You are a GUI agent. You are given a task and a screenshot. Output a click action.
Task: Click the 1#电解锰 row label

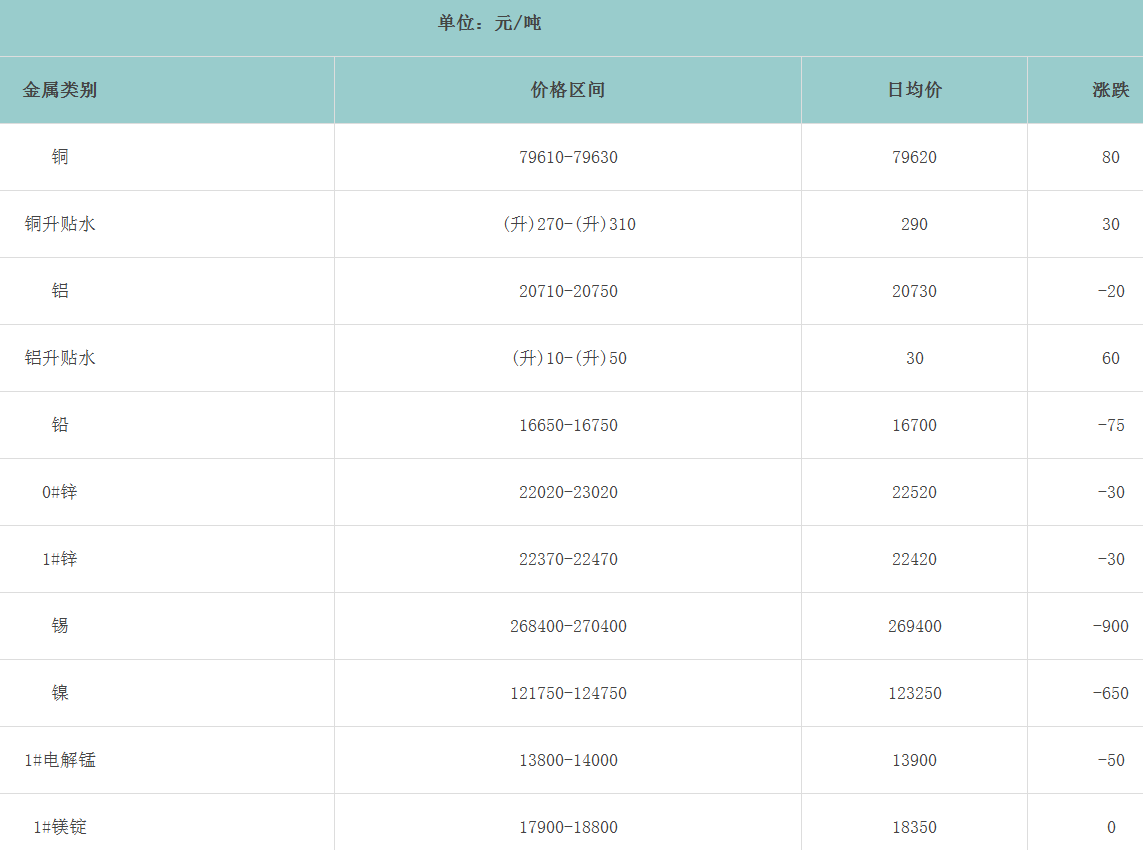coord(60,760)
